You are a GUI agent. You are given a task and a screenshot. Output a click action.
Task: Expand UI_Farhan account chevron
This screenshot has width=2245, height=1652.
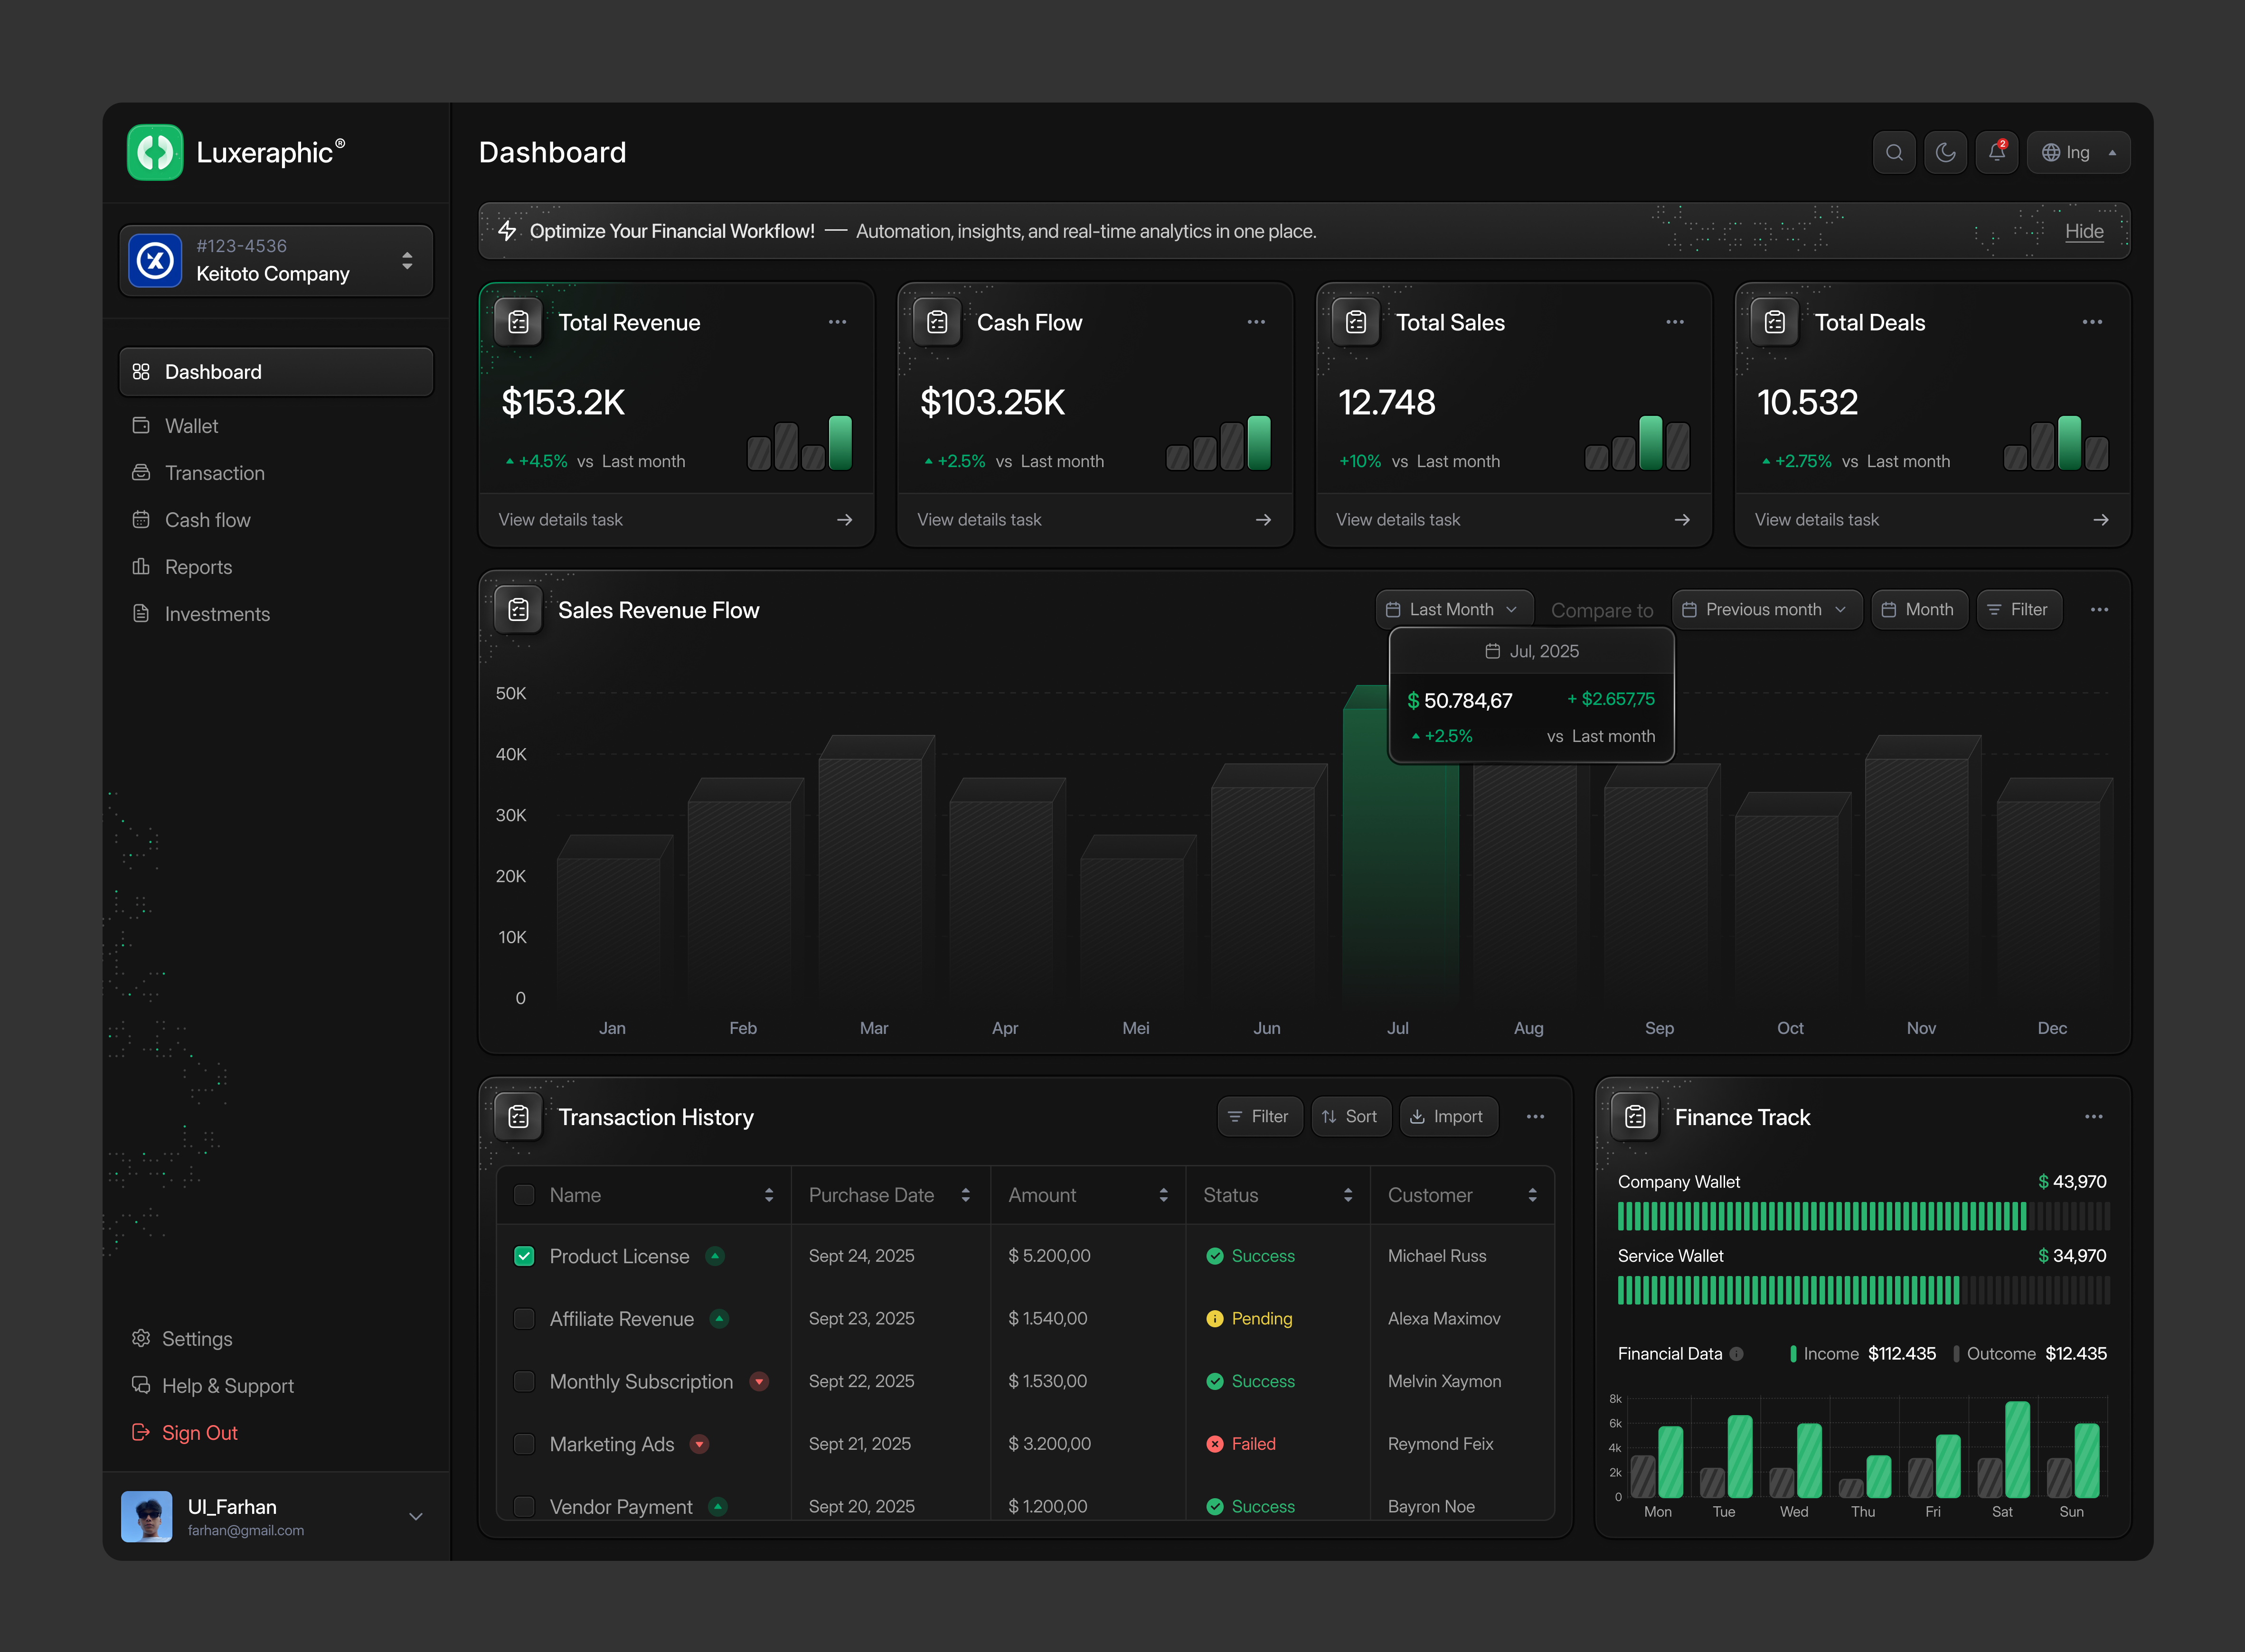(x=416, y=1516)
